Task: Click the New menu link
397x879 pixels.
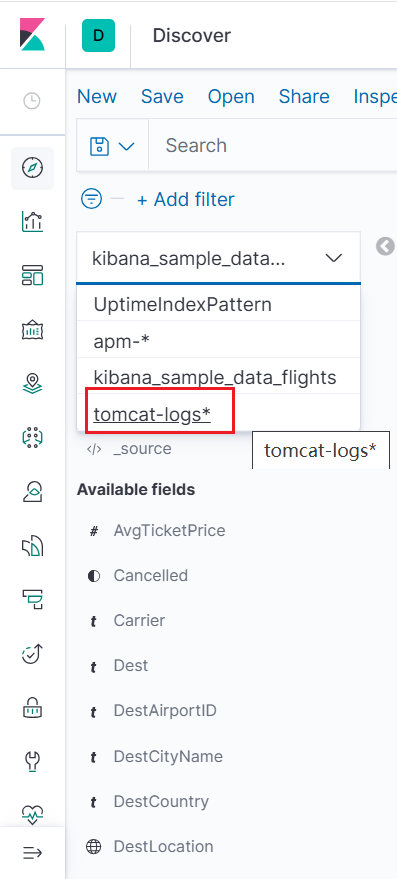Action: coord(97,97)
